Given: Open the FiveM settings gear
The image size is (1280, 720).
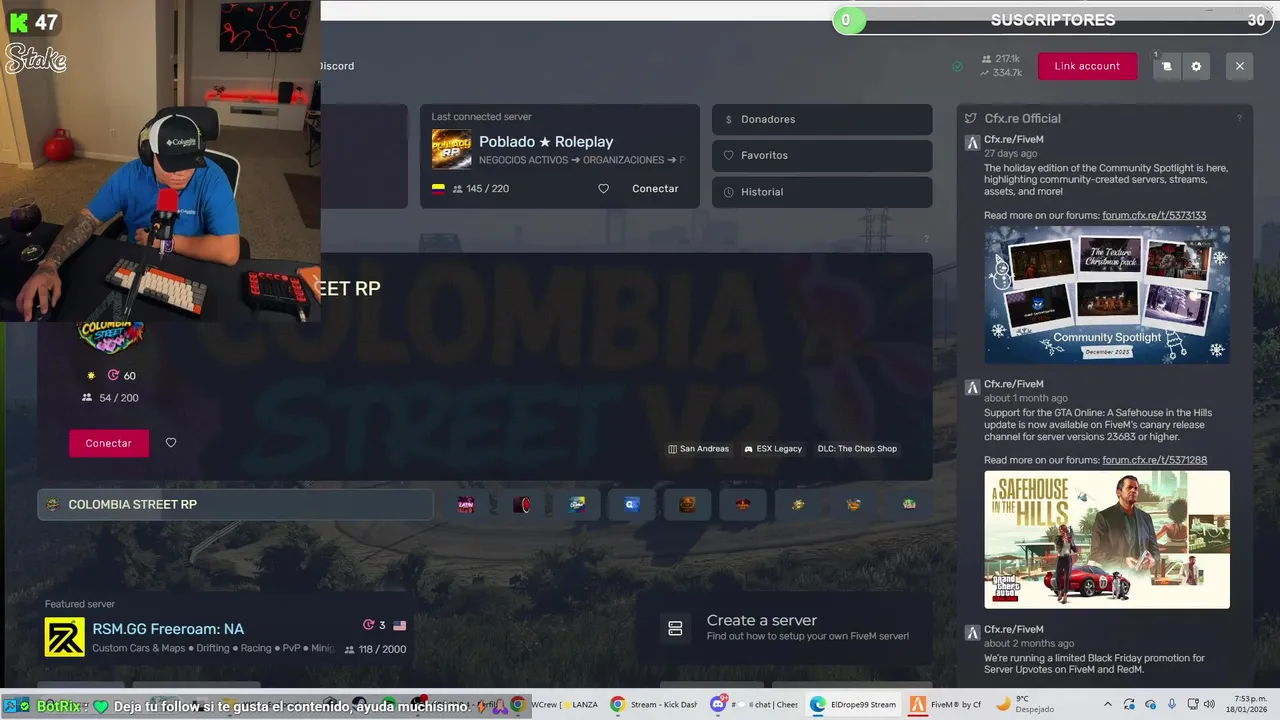Looking at the screenshot, I should [1196, 66].
